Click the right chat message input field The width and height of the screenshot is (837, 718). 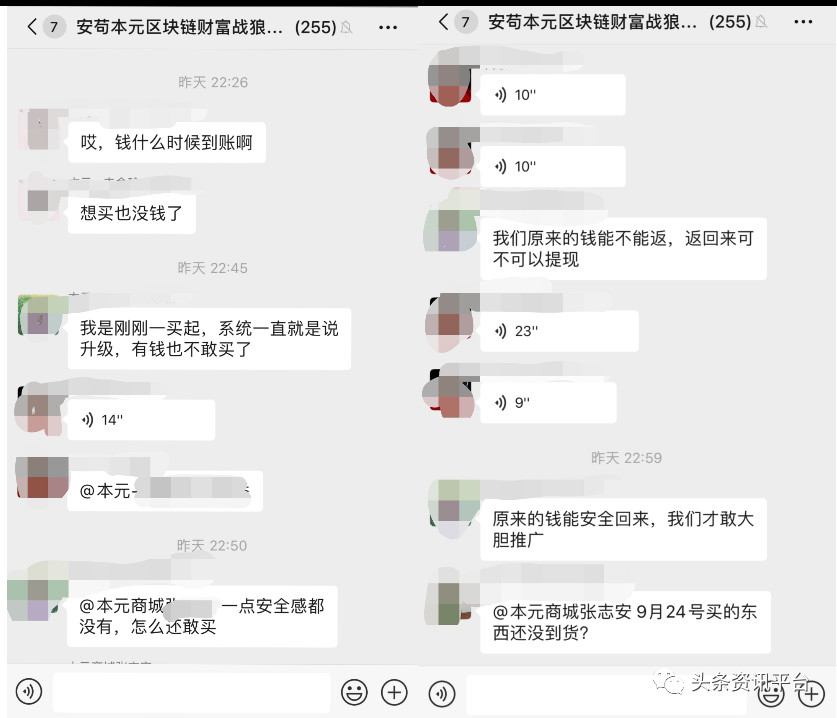[606, 695]
